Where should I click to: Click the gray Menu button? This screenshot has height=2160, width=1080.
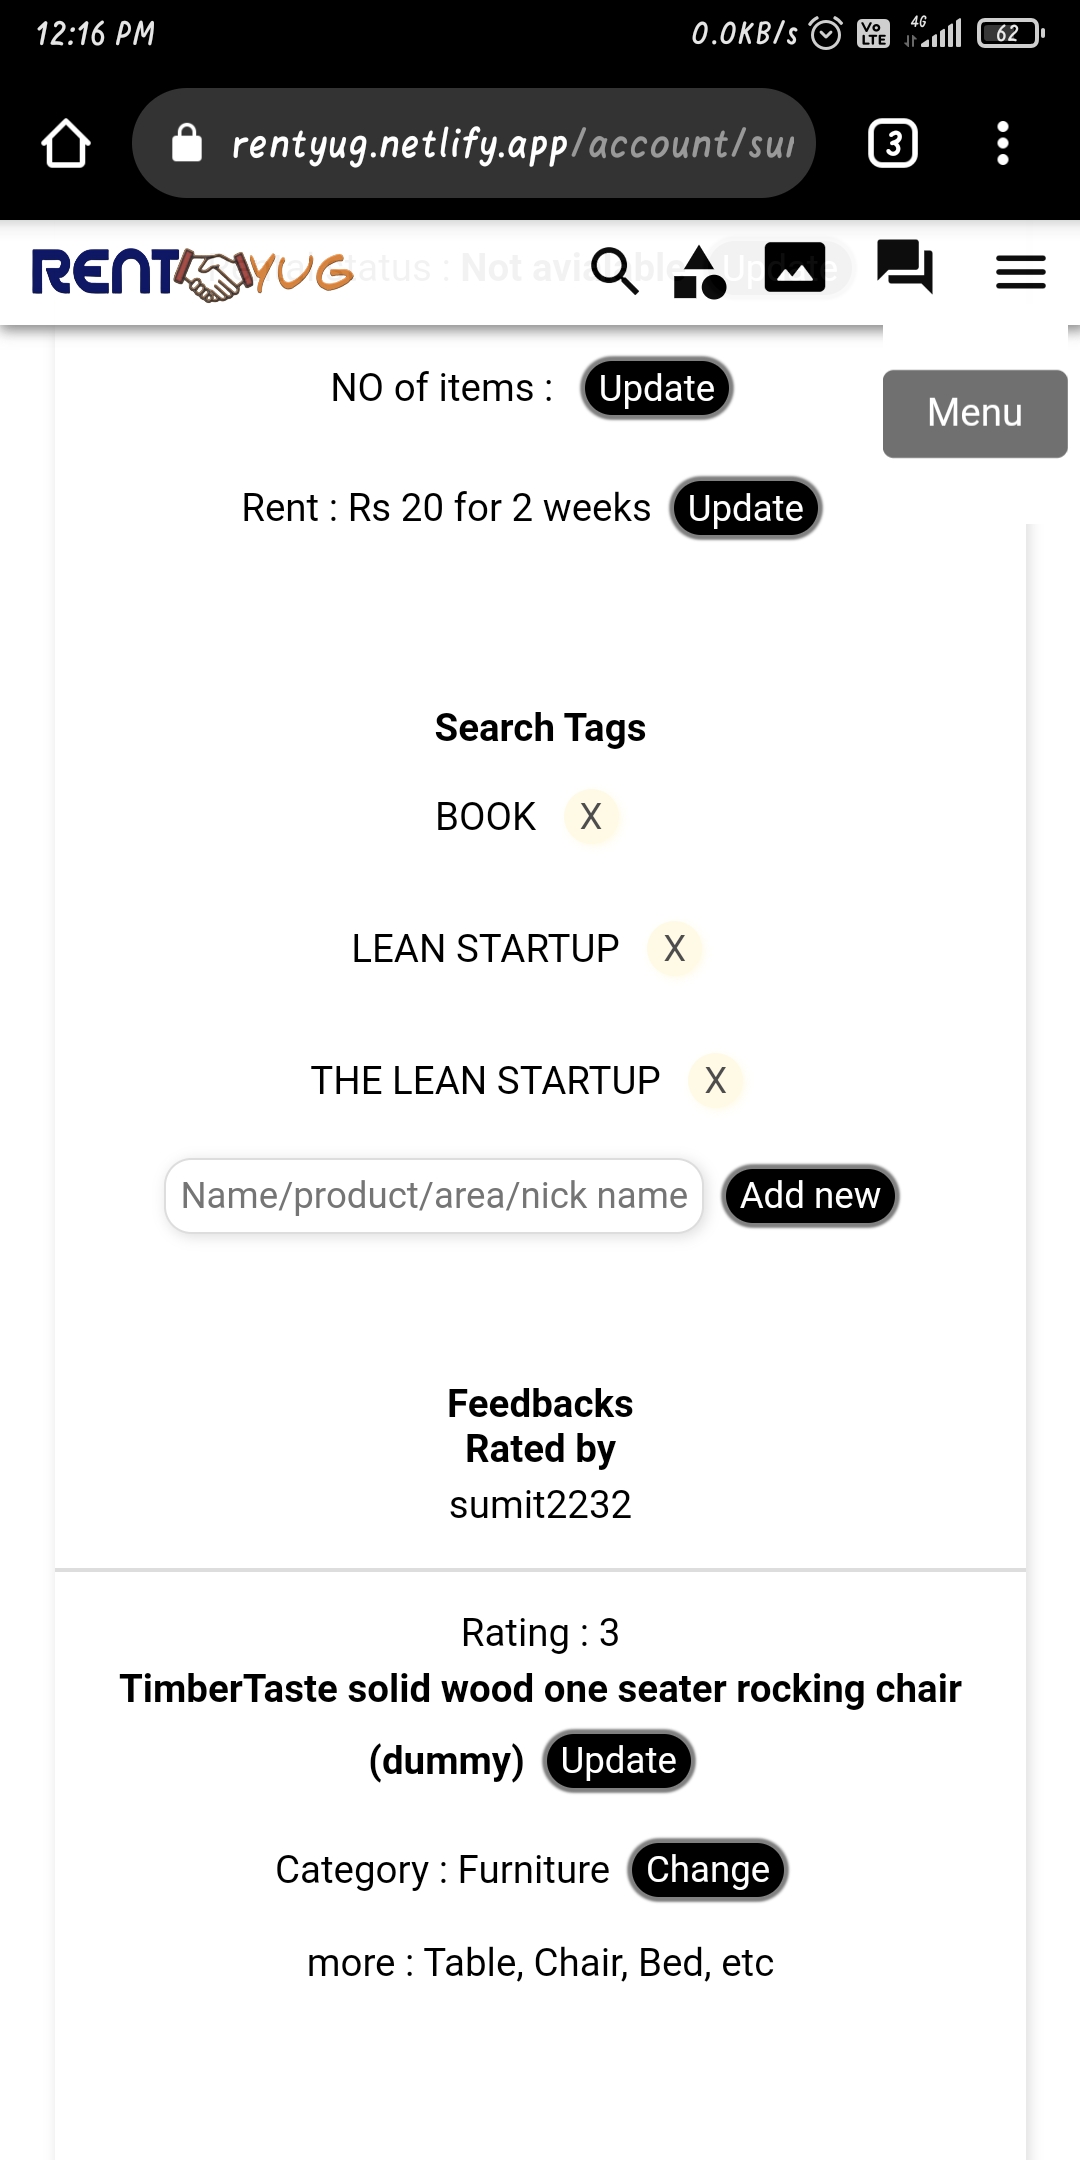point(974,413)
